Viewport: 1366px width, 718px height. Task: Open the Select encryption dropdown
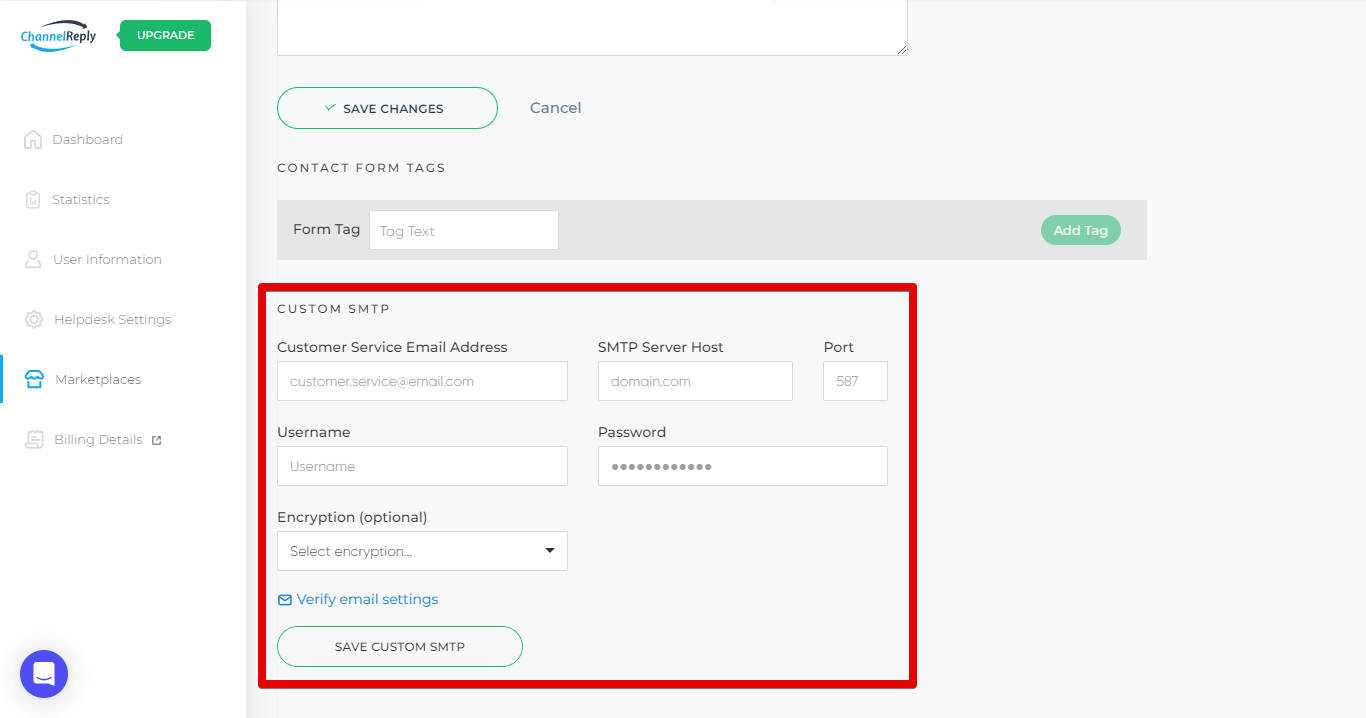[x=422, y=551]
